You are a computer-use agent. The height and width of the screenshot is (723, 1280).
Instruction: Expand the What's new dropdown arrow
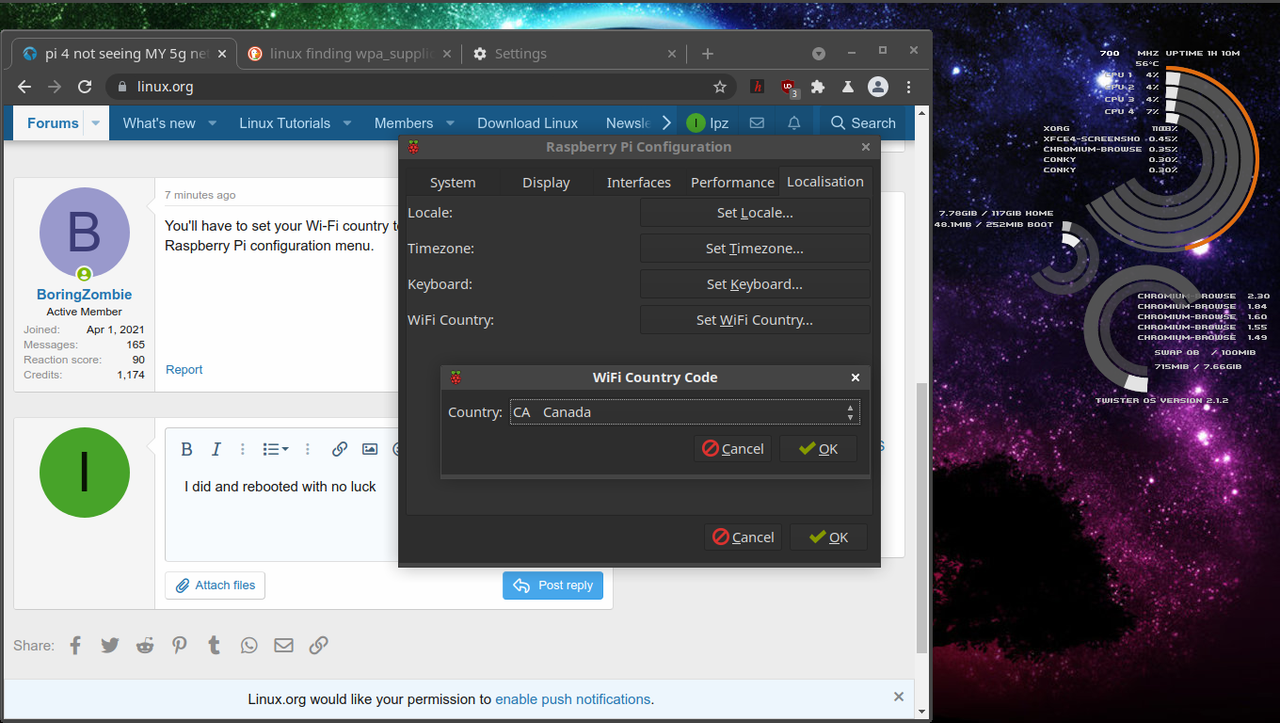[212, 123]
